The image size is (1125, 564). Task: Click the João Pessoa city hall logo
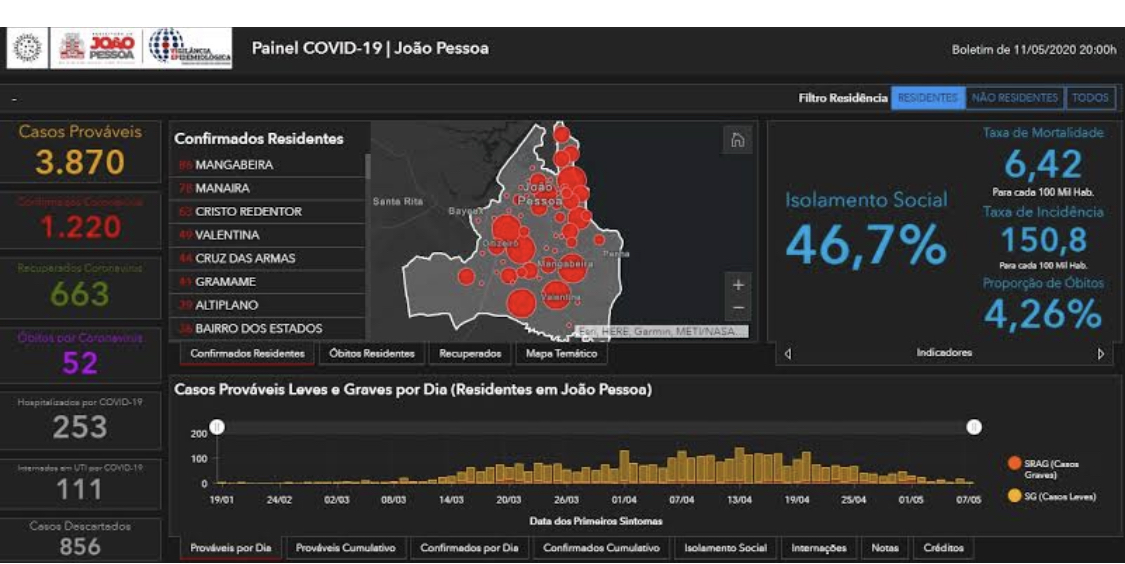pyautogui.click(x=98, y=47)
